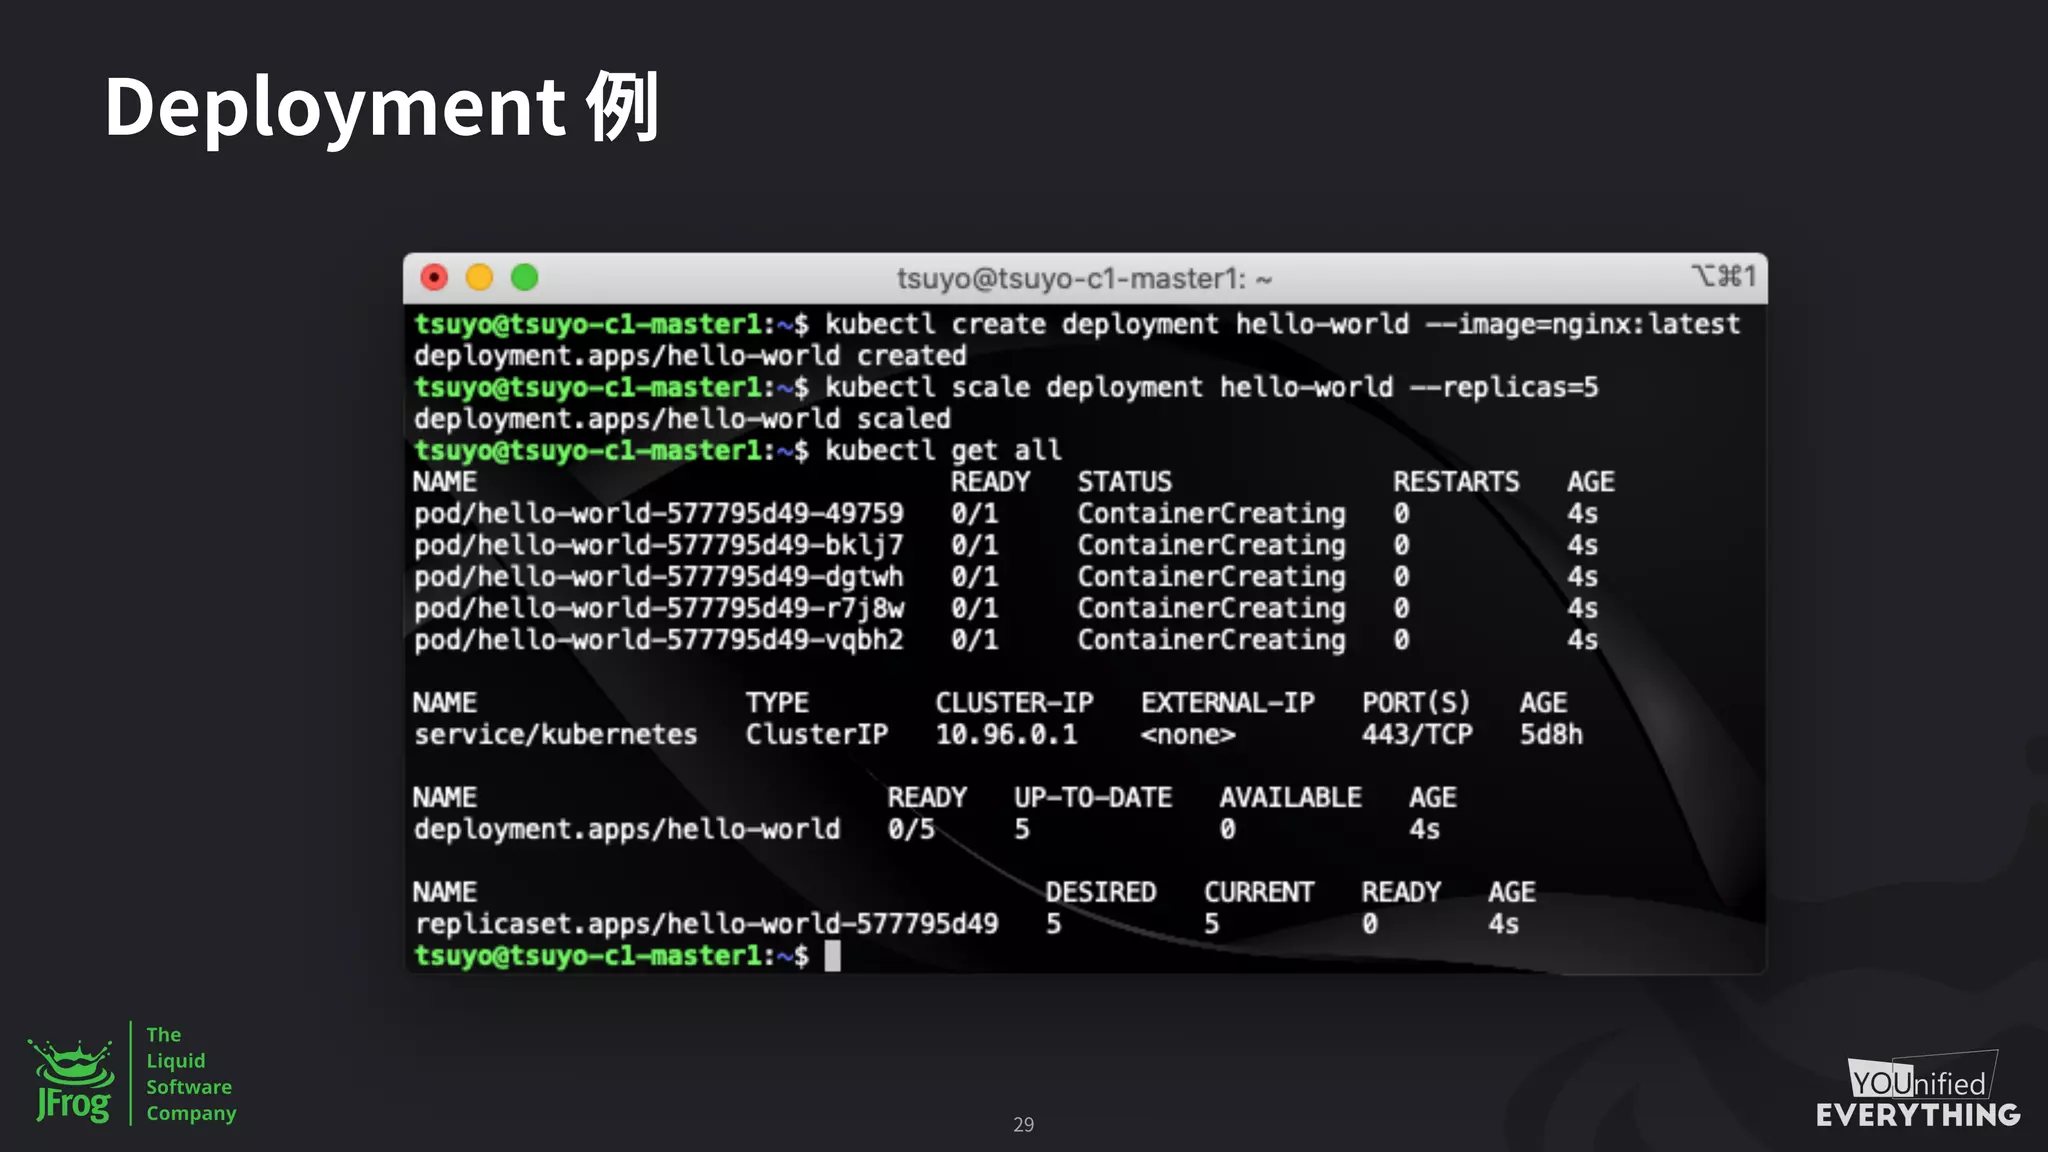Click slide page number 29
2048x1152 pixels.
click(x=1023, y=1124)
